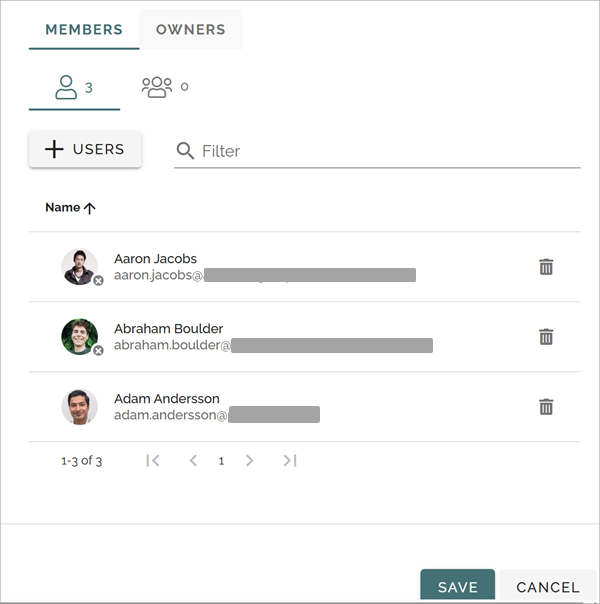Go to previous page of members
This screenshot has height=604, width=600.
pos(193,460)
